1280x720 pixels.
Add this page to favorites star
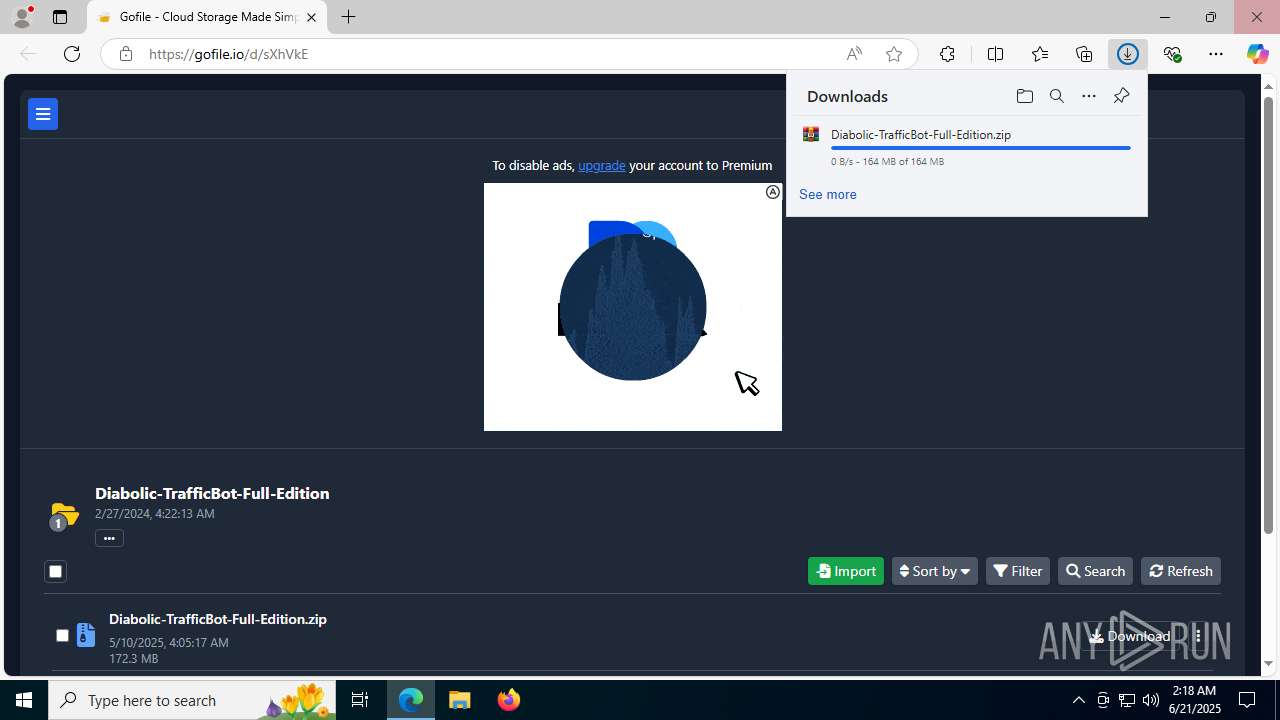pos(894,54)
